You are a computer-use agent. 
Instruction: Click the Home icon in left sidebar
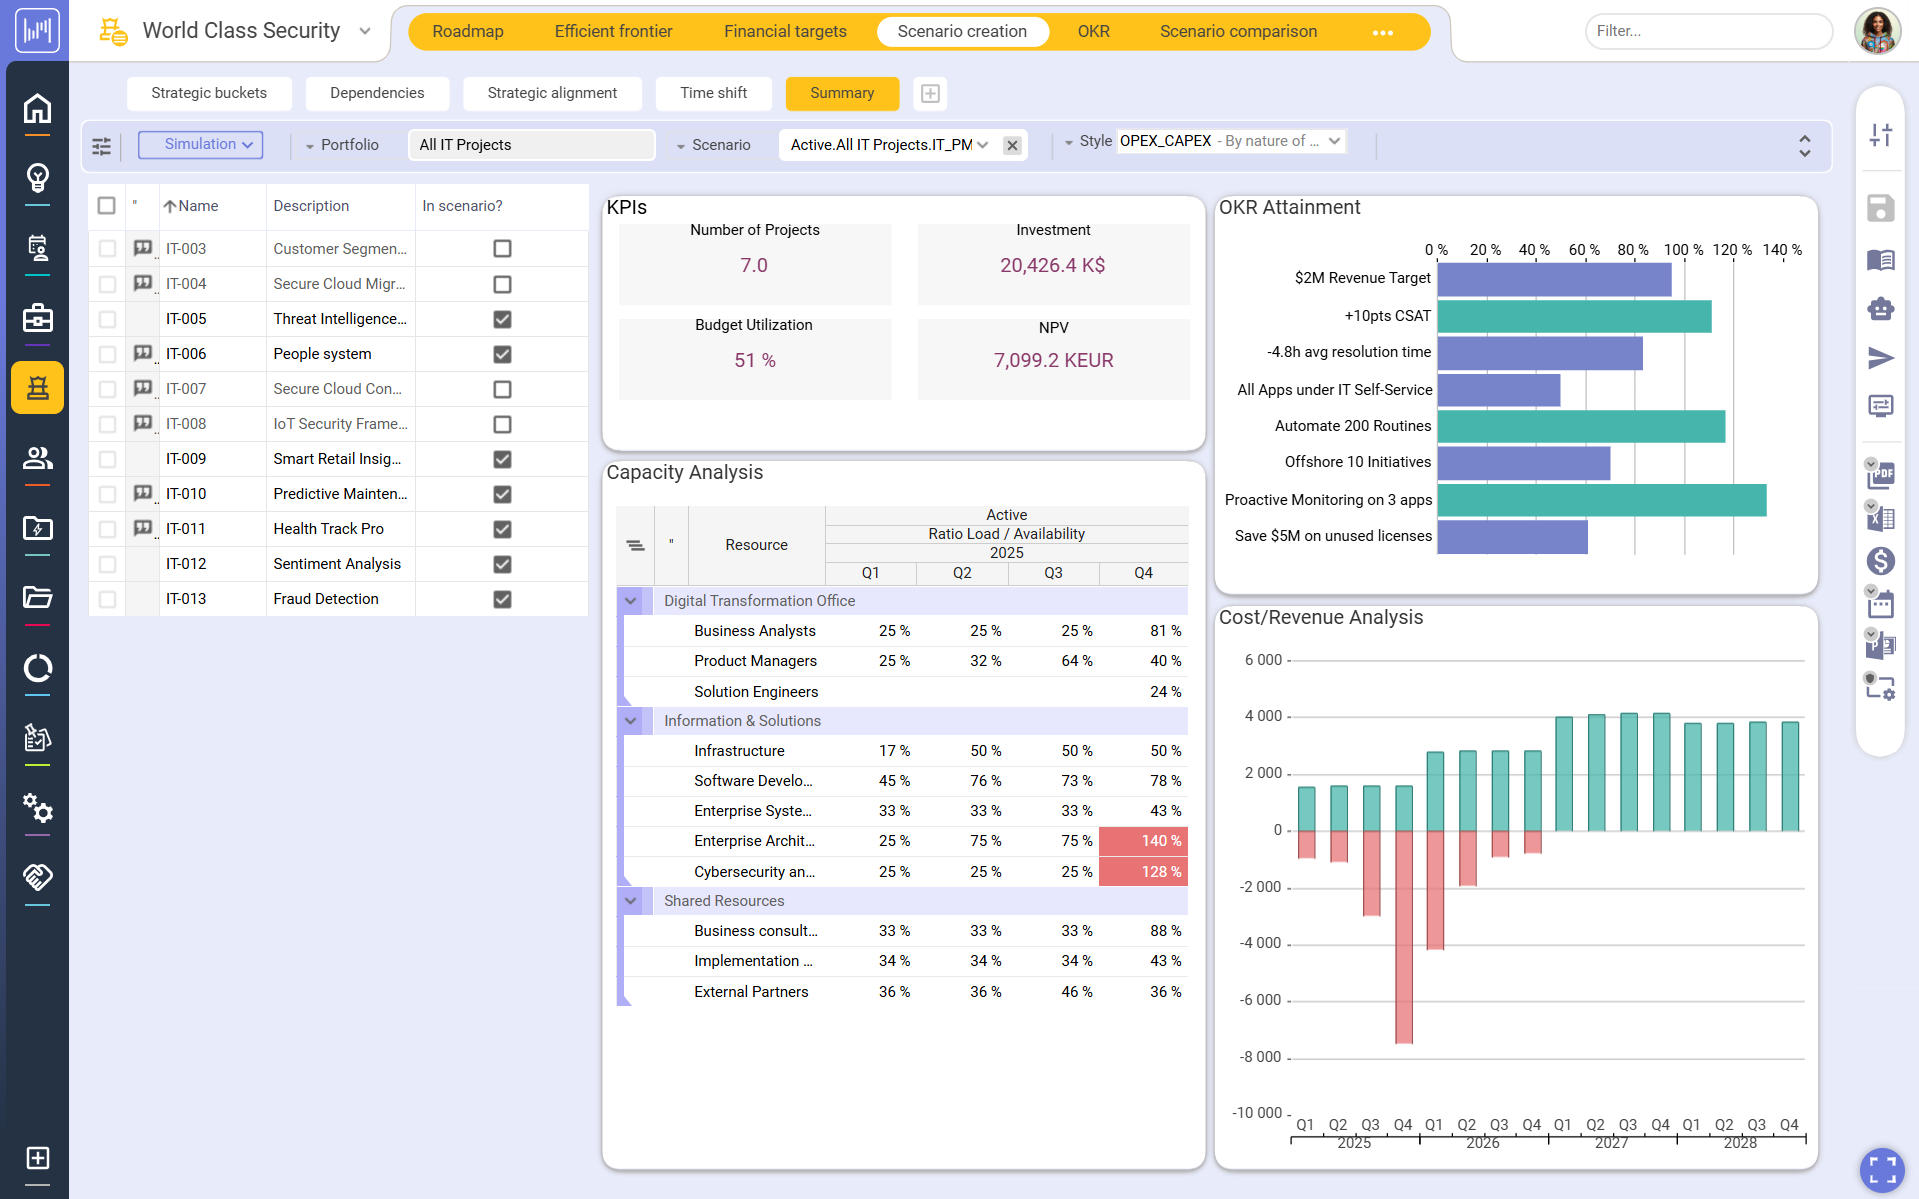coord(37,108)
